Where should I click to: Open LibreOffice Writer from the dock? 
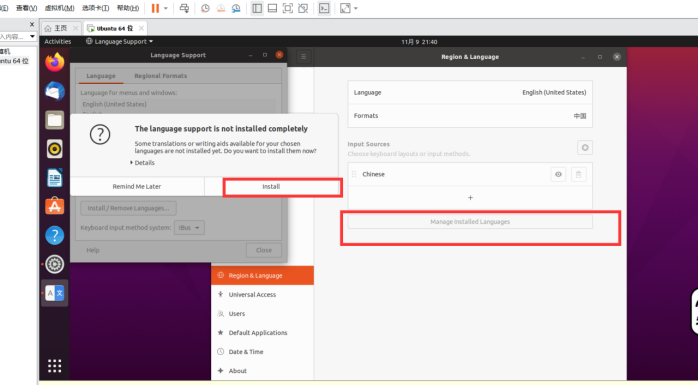[54, 178]
